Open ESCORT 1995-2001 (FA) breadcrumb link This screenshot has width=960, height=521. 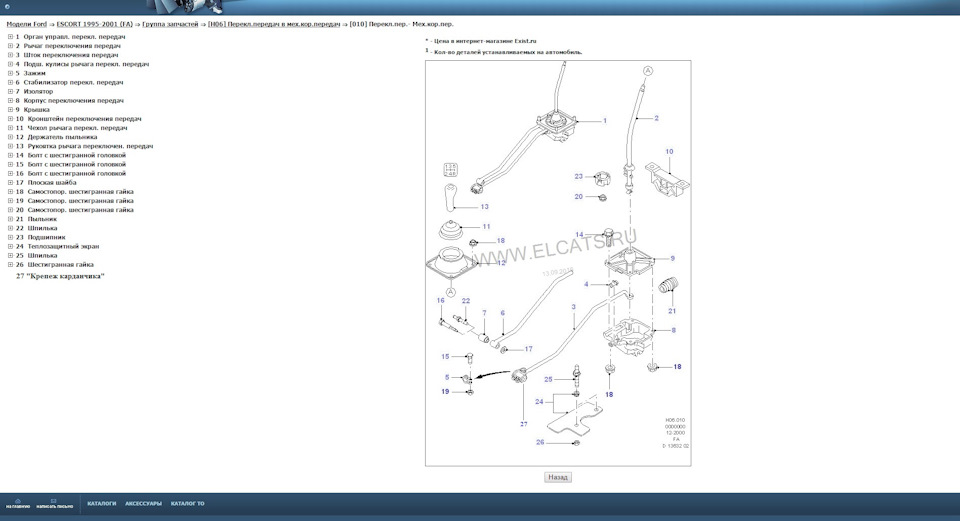(94, 24)
